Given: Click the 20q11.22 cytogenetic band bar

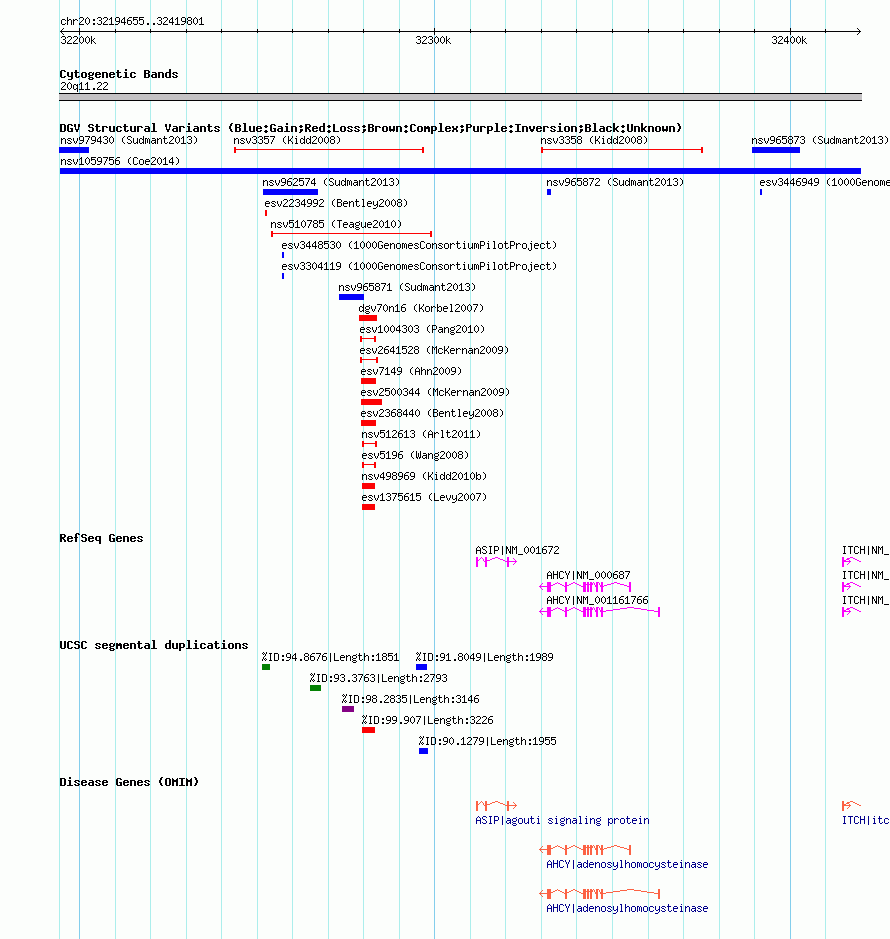Looking at the screenshot, I should [x=461, y=97].
